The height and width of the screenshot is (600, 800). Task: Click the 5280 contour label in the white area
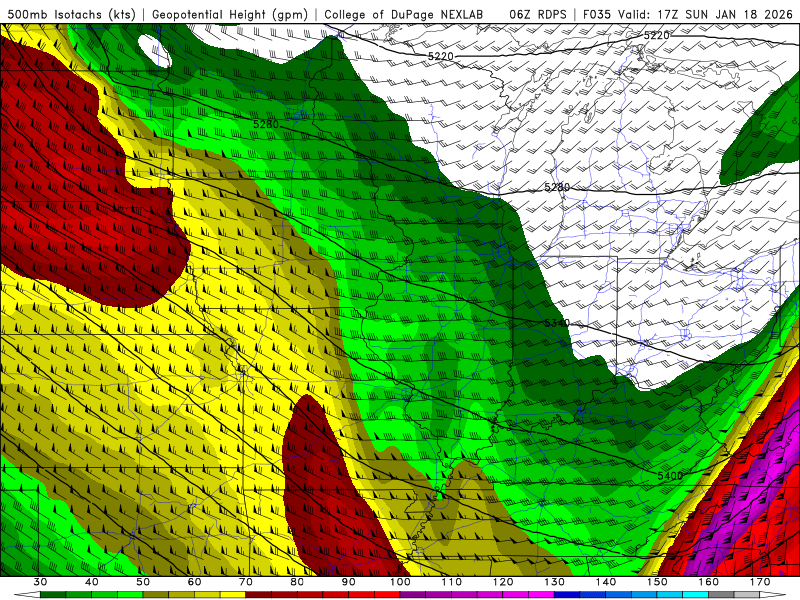[557, 187]
